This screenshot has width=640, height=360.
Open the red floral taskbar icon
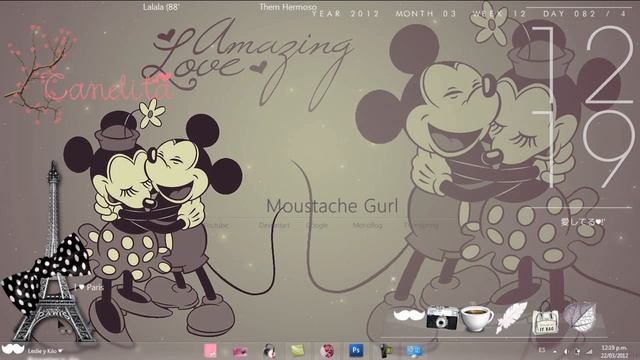(x=327, y=351)
